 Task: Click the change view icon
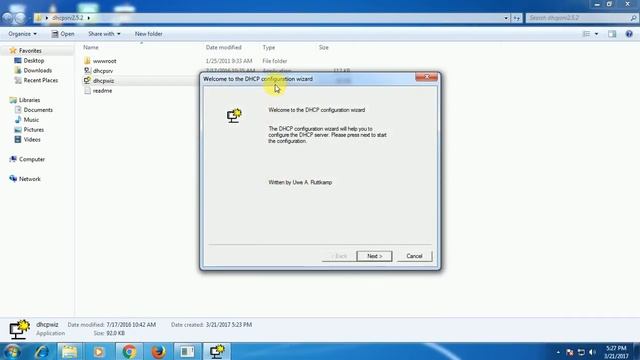pos(586,34)
